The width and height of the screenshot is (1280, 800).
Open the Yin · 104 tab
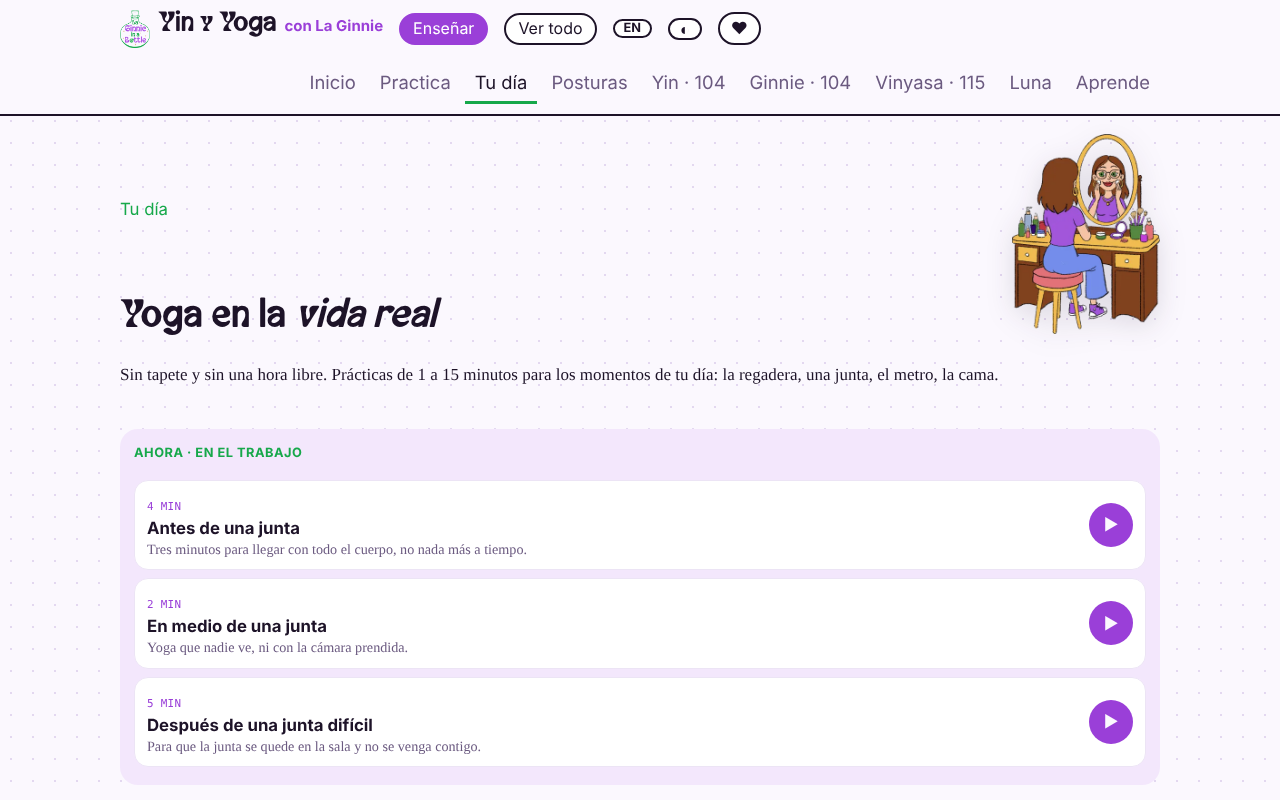click(688, 83)
